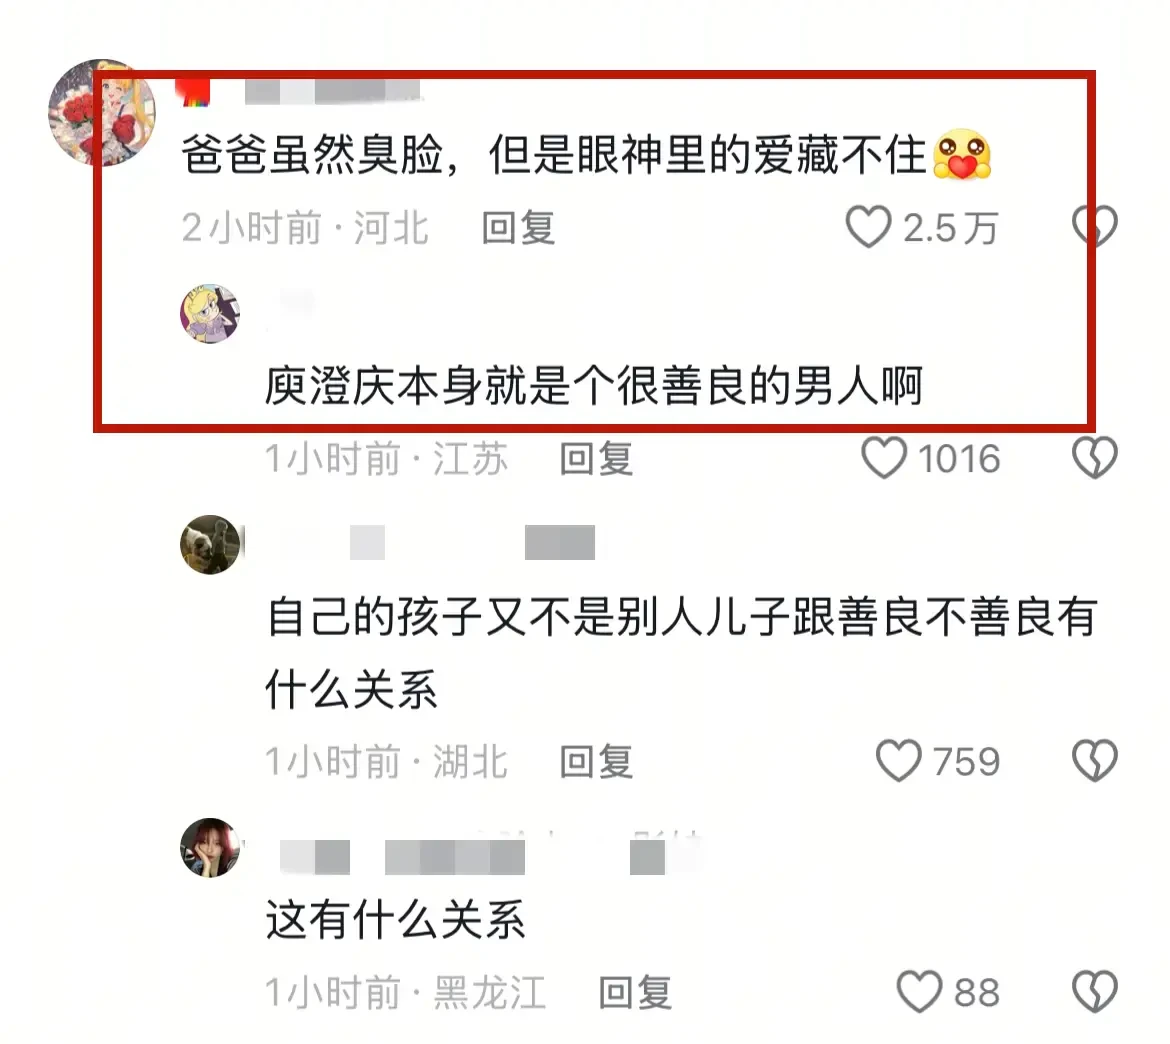This screenshot has width=1170, height=1044.
Task: Open the dog avatar commenter profile
Action: click(x=210, y=545)
